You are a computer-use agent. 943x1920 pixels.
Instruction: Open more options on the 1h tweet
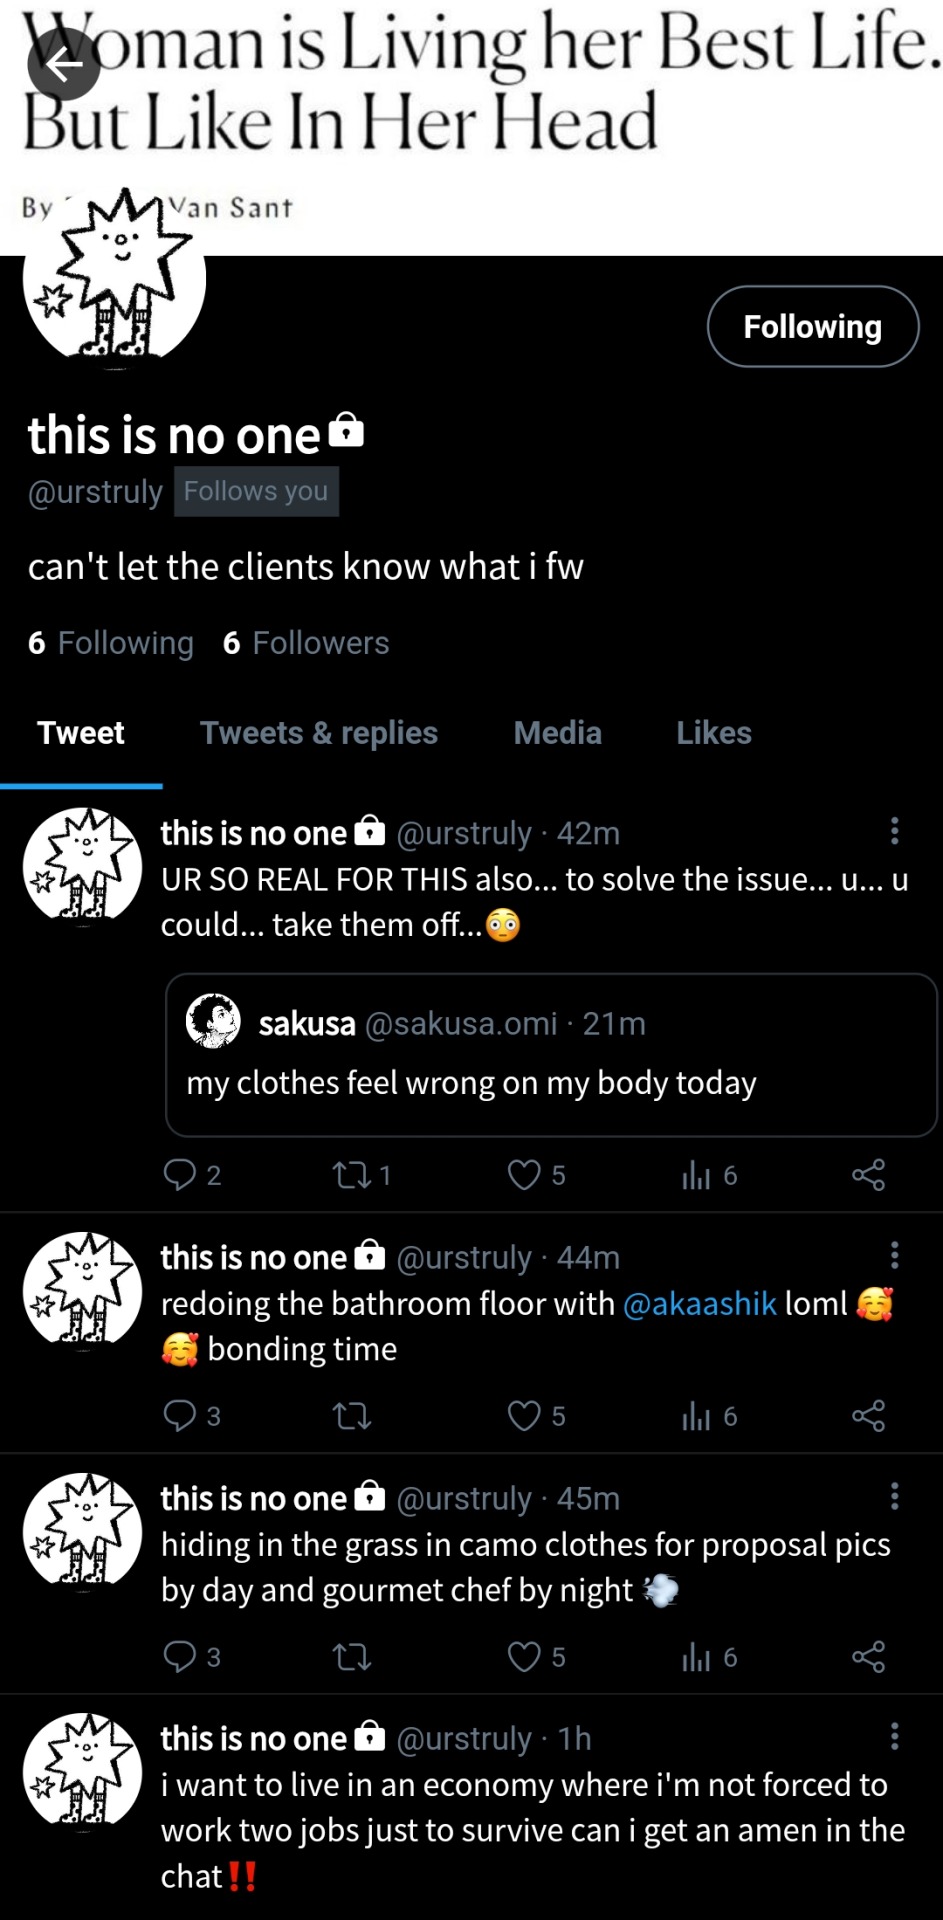[x=894, y=1736]
